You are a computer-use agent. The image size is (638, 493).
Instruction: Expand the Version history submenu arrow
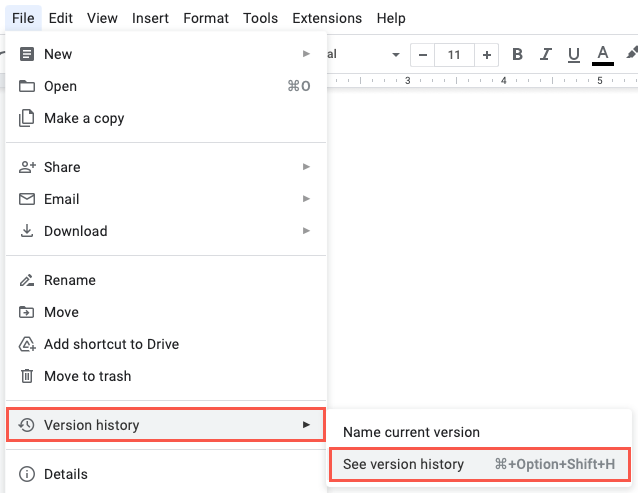click(306, 425)
